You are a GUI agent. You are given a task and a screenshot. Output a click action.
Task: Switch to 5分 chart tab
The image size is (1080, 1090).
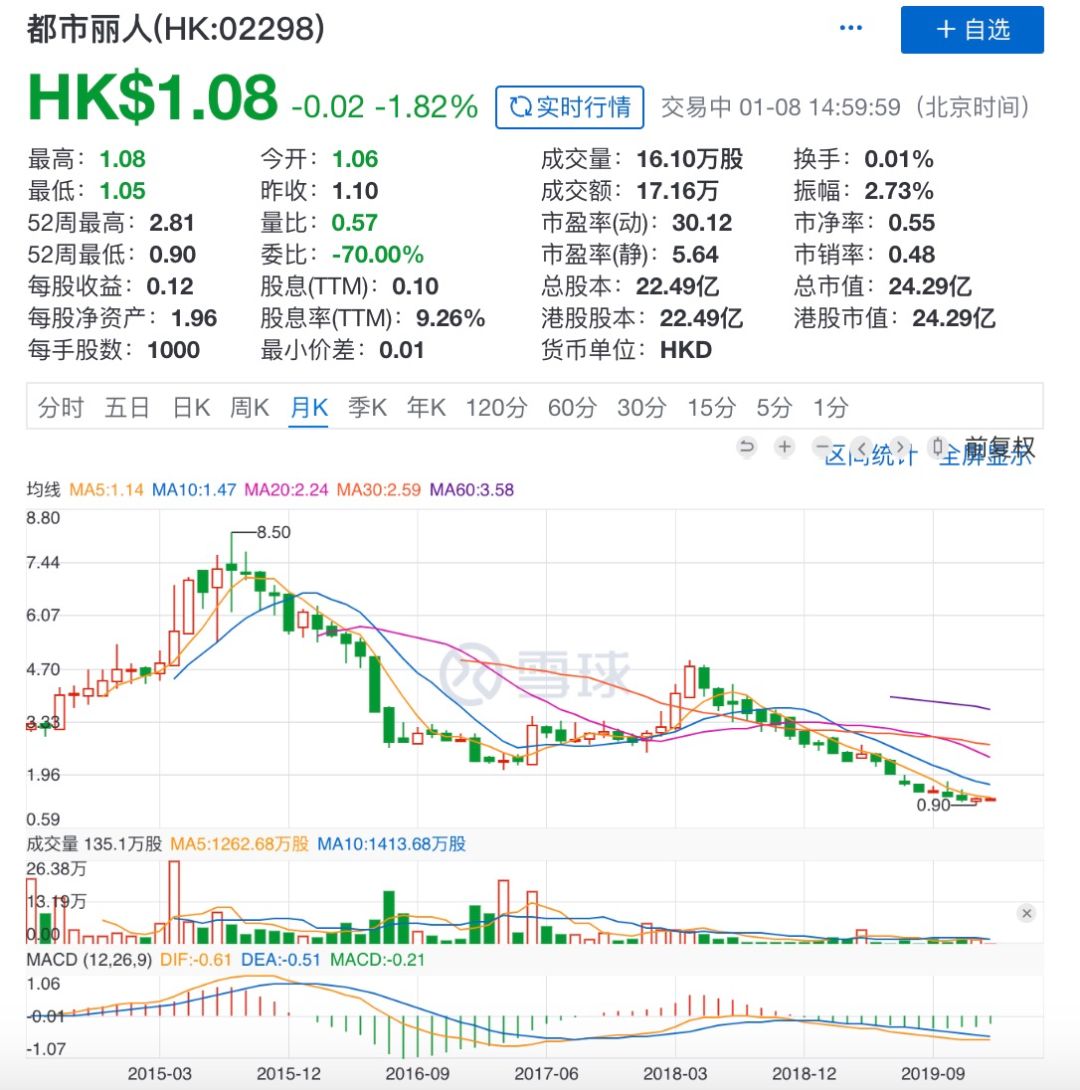[774, 407]
